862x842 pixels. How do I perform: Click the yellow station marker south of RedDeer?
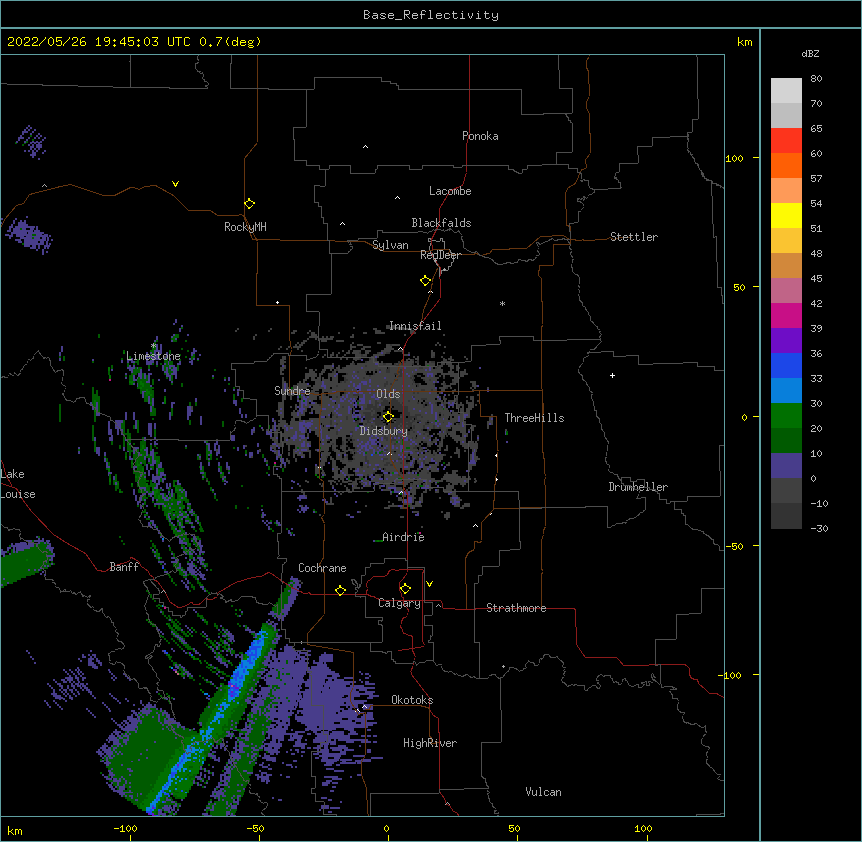point(425,280)
